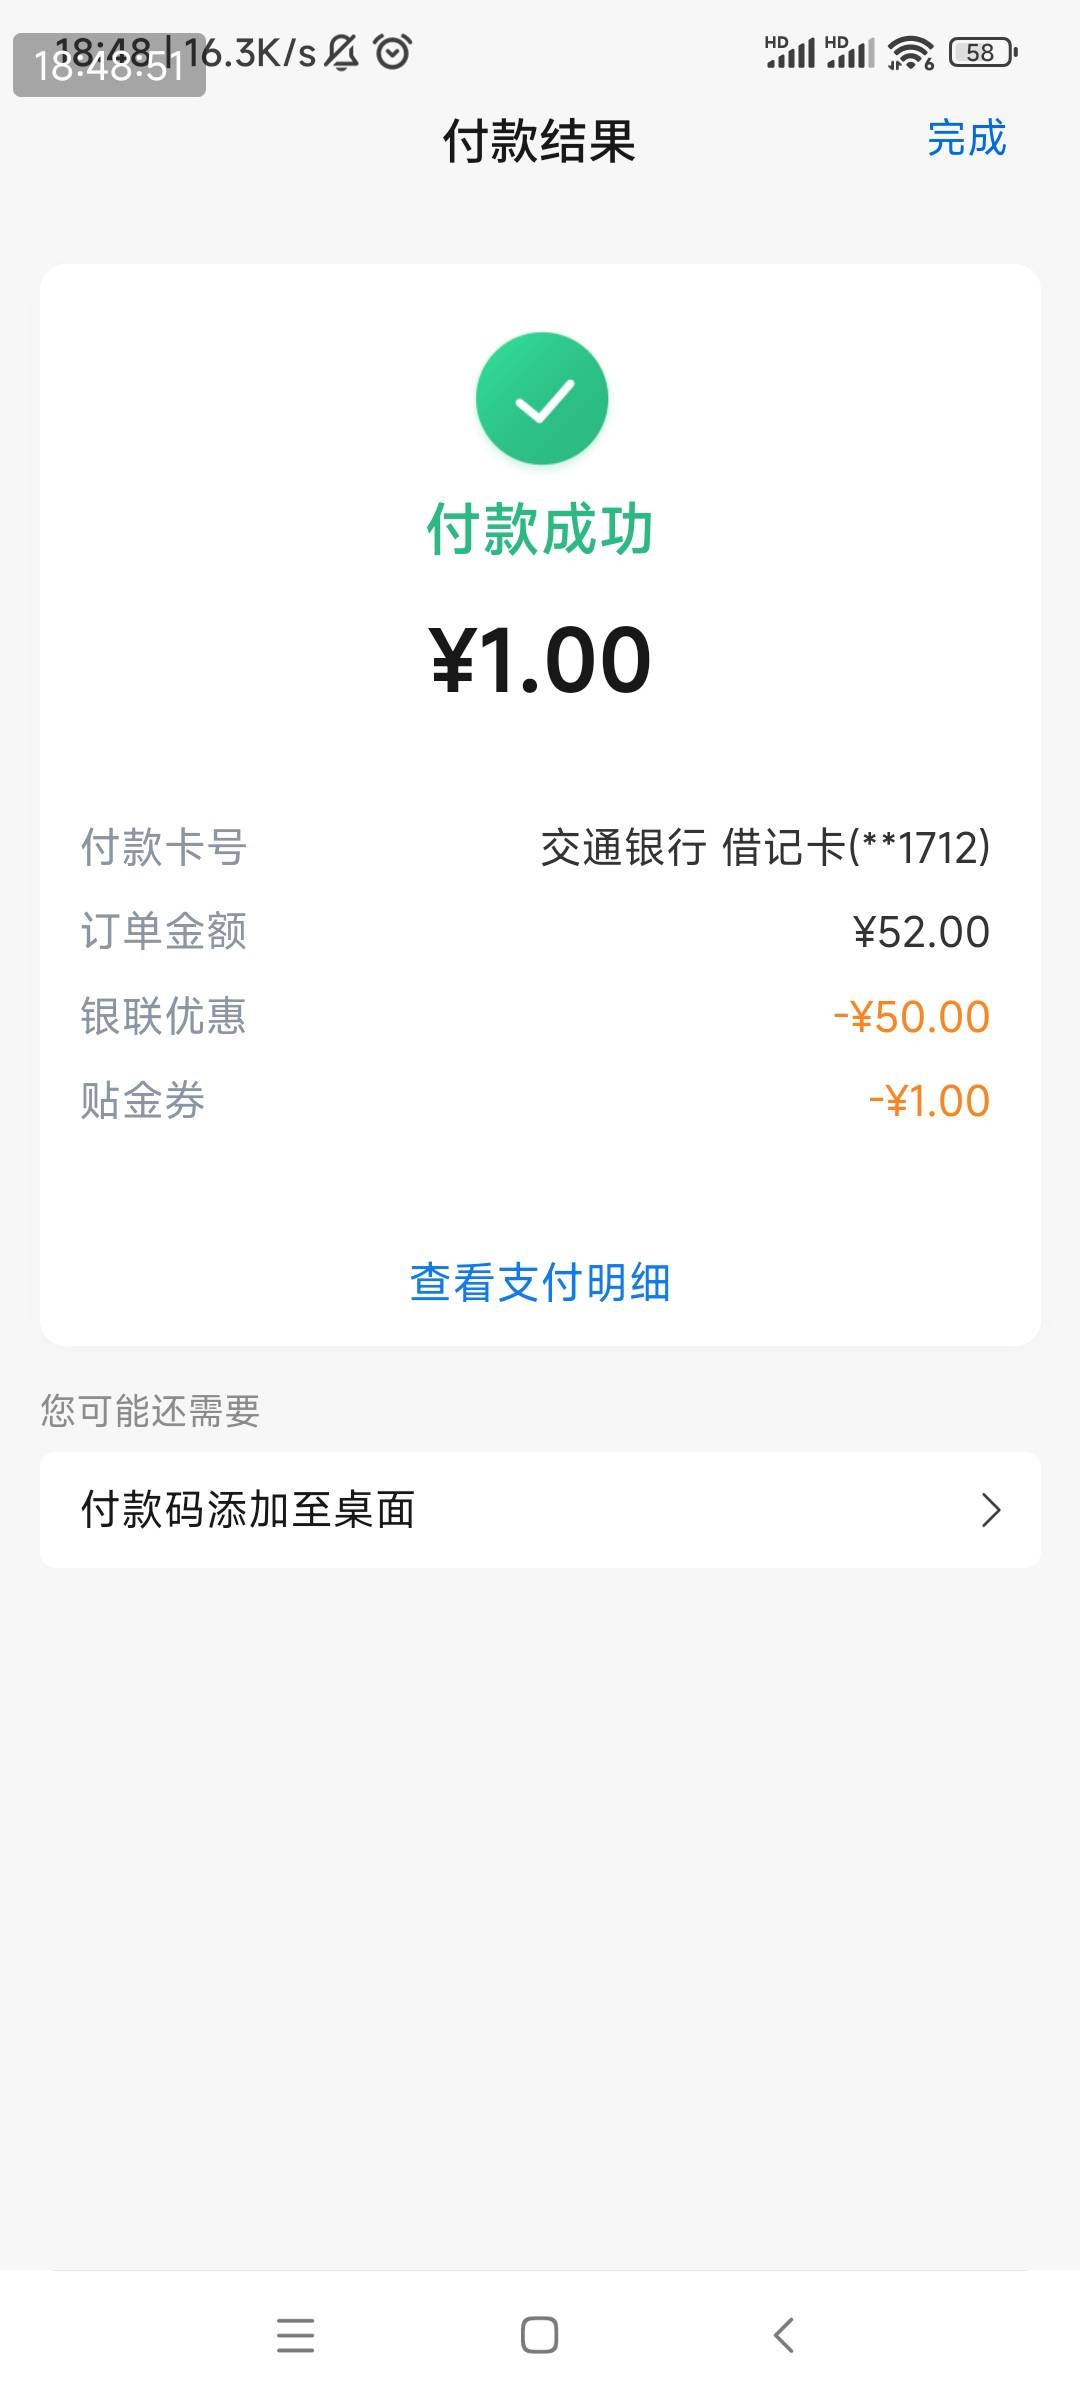Screen dimensions: 1080x2400
Task: Tap the Wi-Fi status icon
Action: [x=909, y=52]
